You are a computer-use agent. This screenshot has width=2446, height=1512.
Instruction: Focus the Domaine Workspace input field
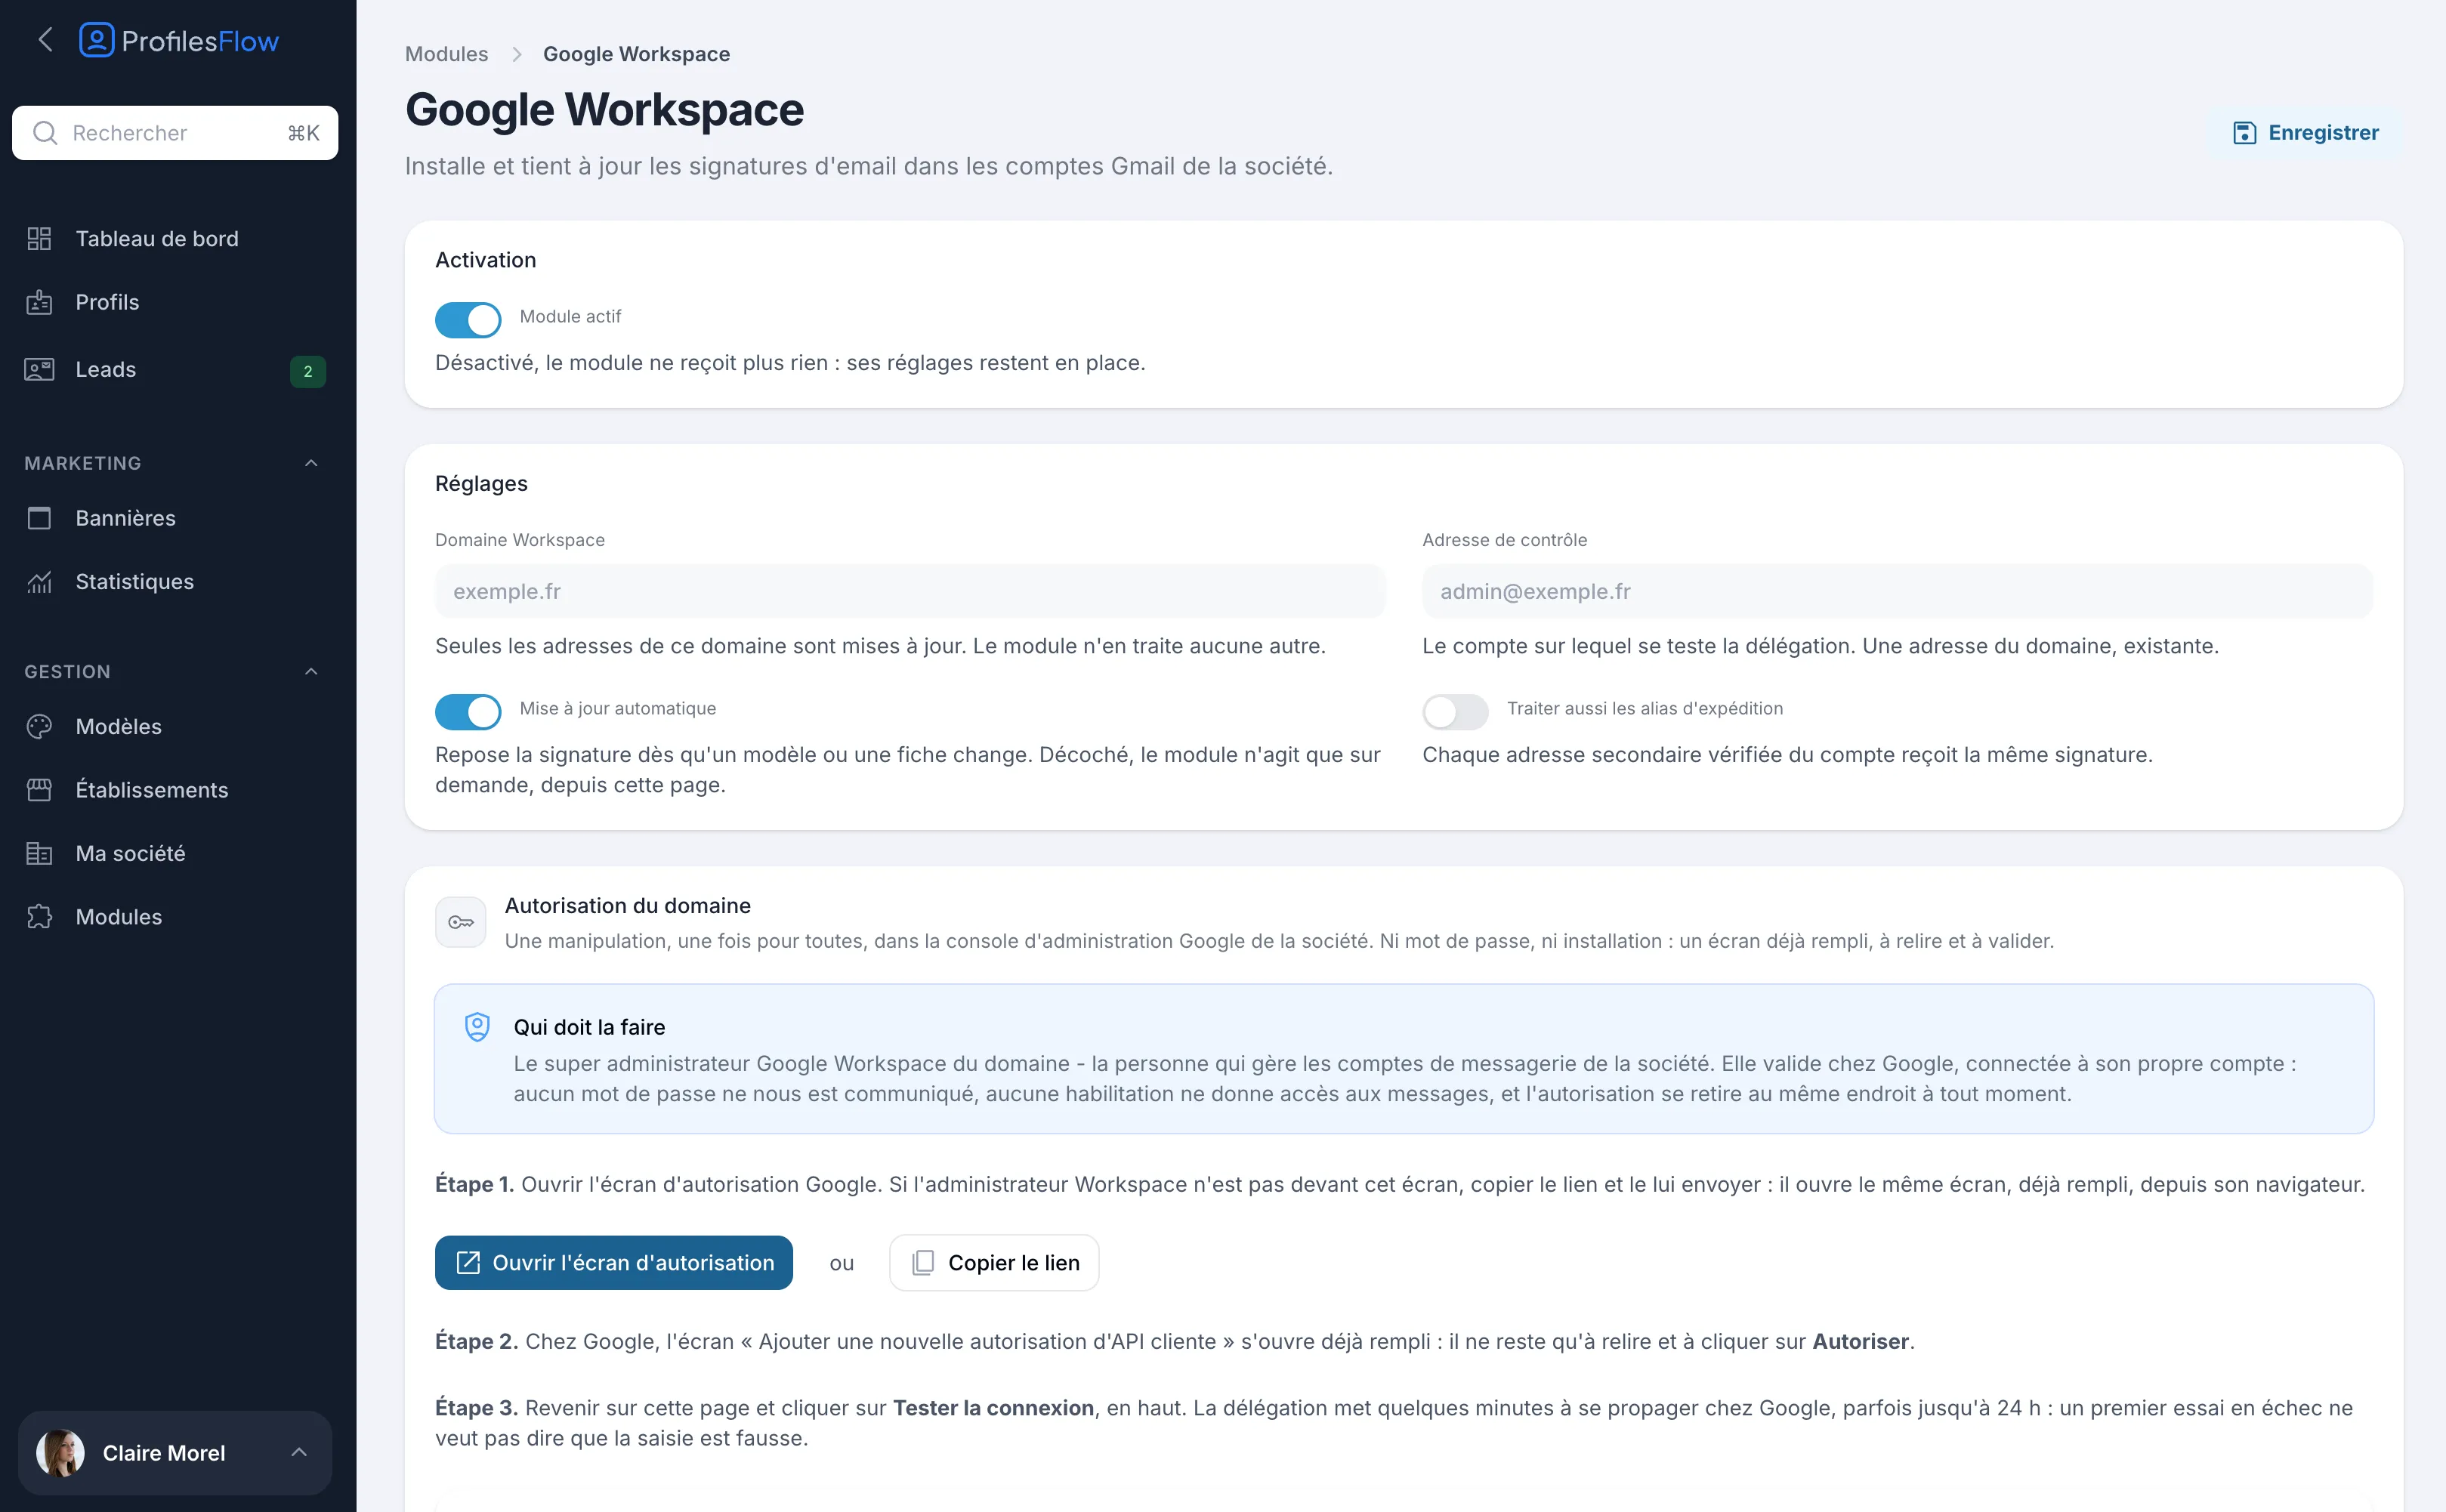pyautogui.click(x=910, y=591)
